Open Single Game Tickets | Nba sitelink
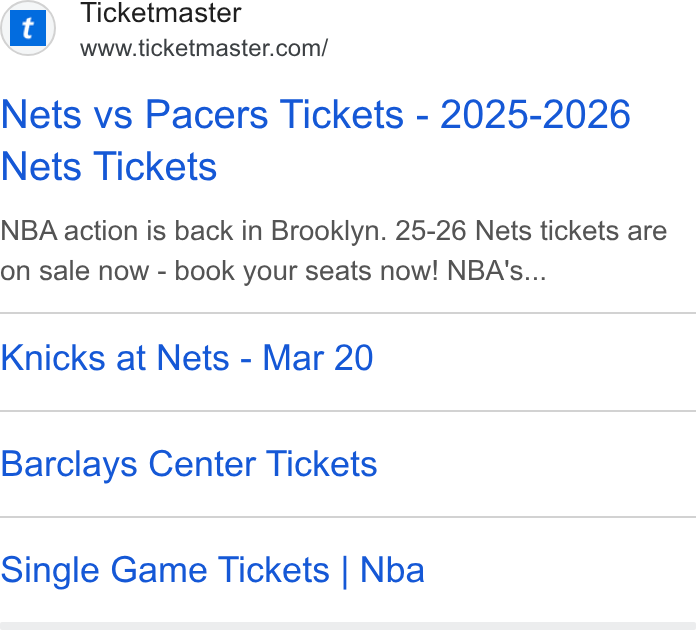The width and height of the screenshot is (696, 630). (213, 571)
